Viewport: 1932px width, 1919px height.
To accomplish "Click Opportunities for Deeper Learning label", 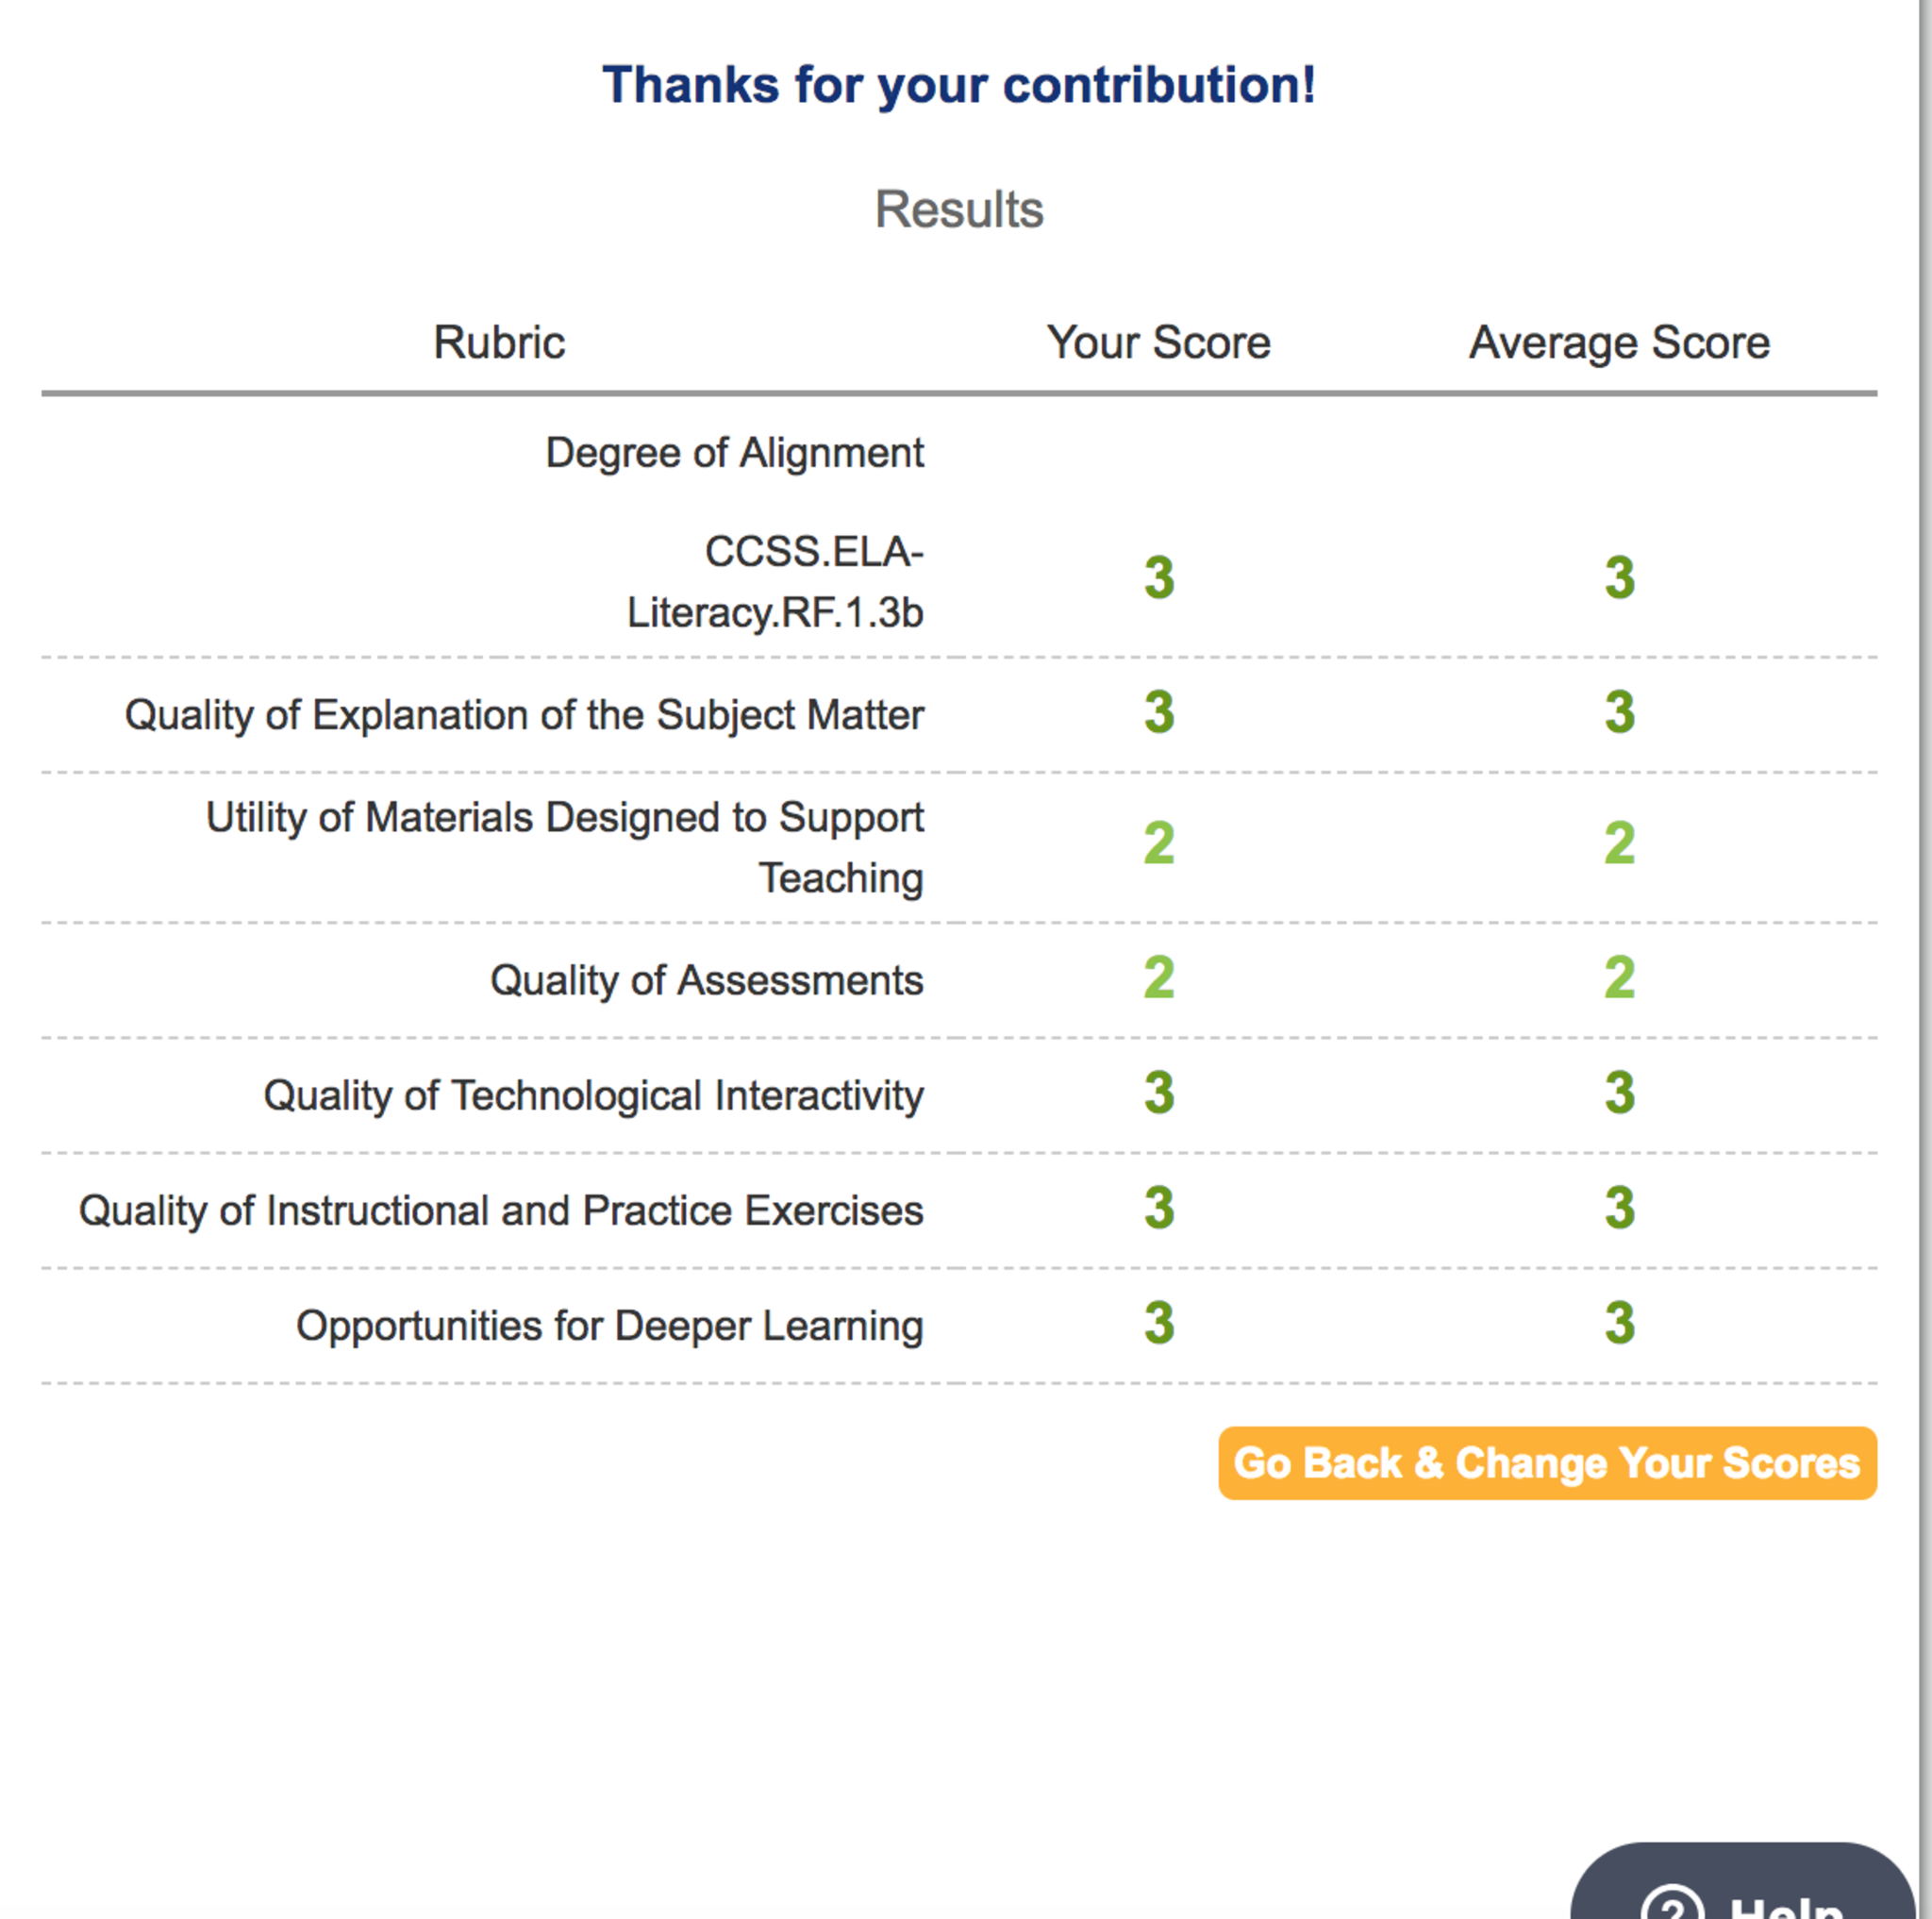I will 609,1326.
